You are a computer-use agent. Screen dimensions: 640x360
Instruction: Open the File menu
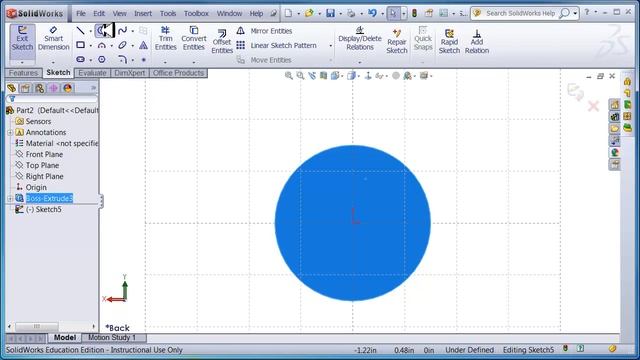point(81,13)
